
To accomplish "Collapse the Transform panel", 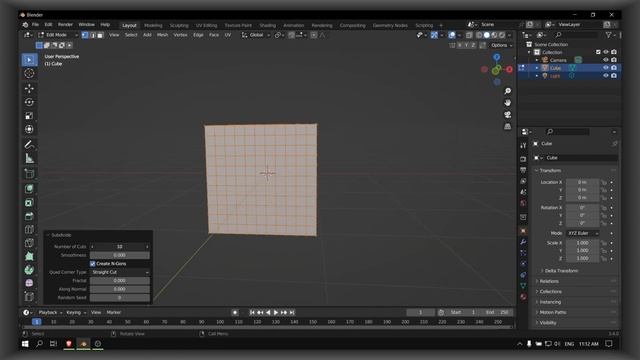I will tap(549, 171).
